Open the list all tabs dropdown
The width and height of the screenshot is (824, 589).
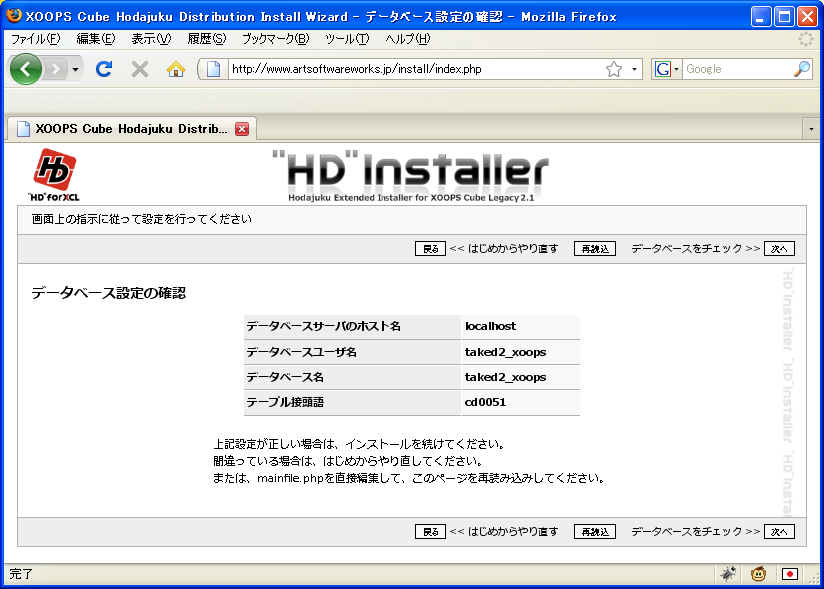[x=810, y=129]
